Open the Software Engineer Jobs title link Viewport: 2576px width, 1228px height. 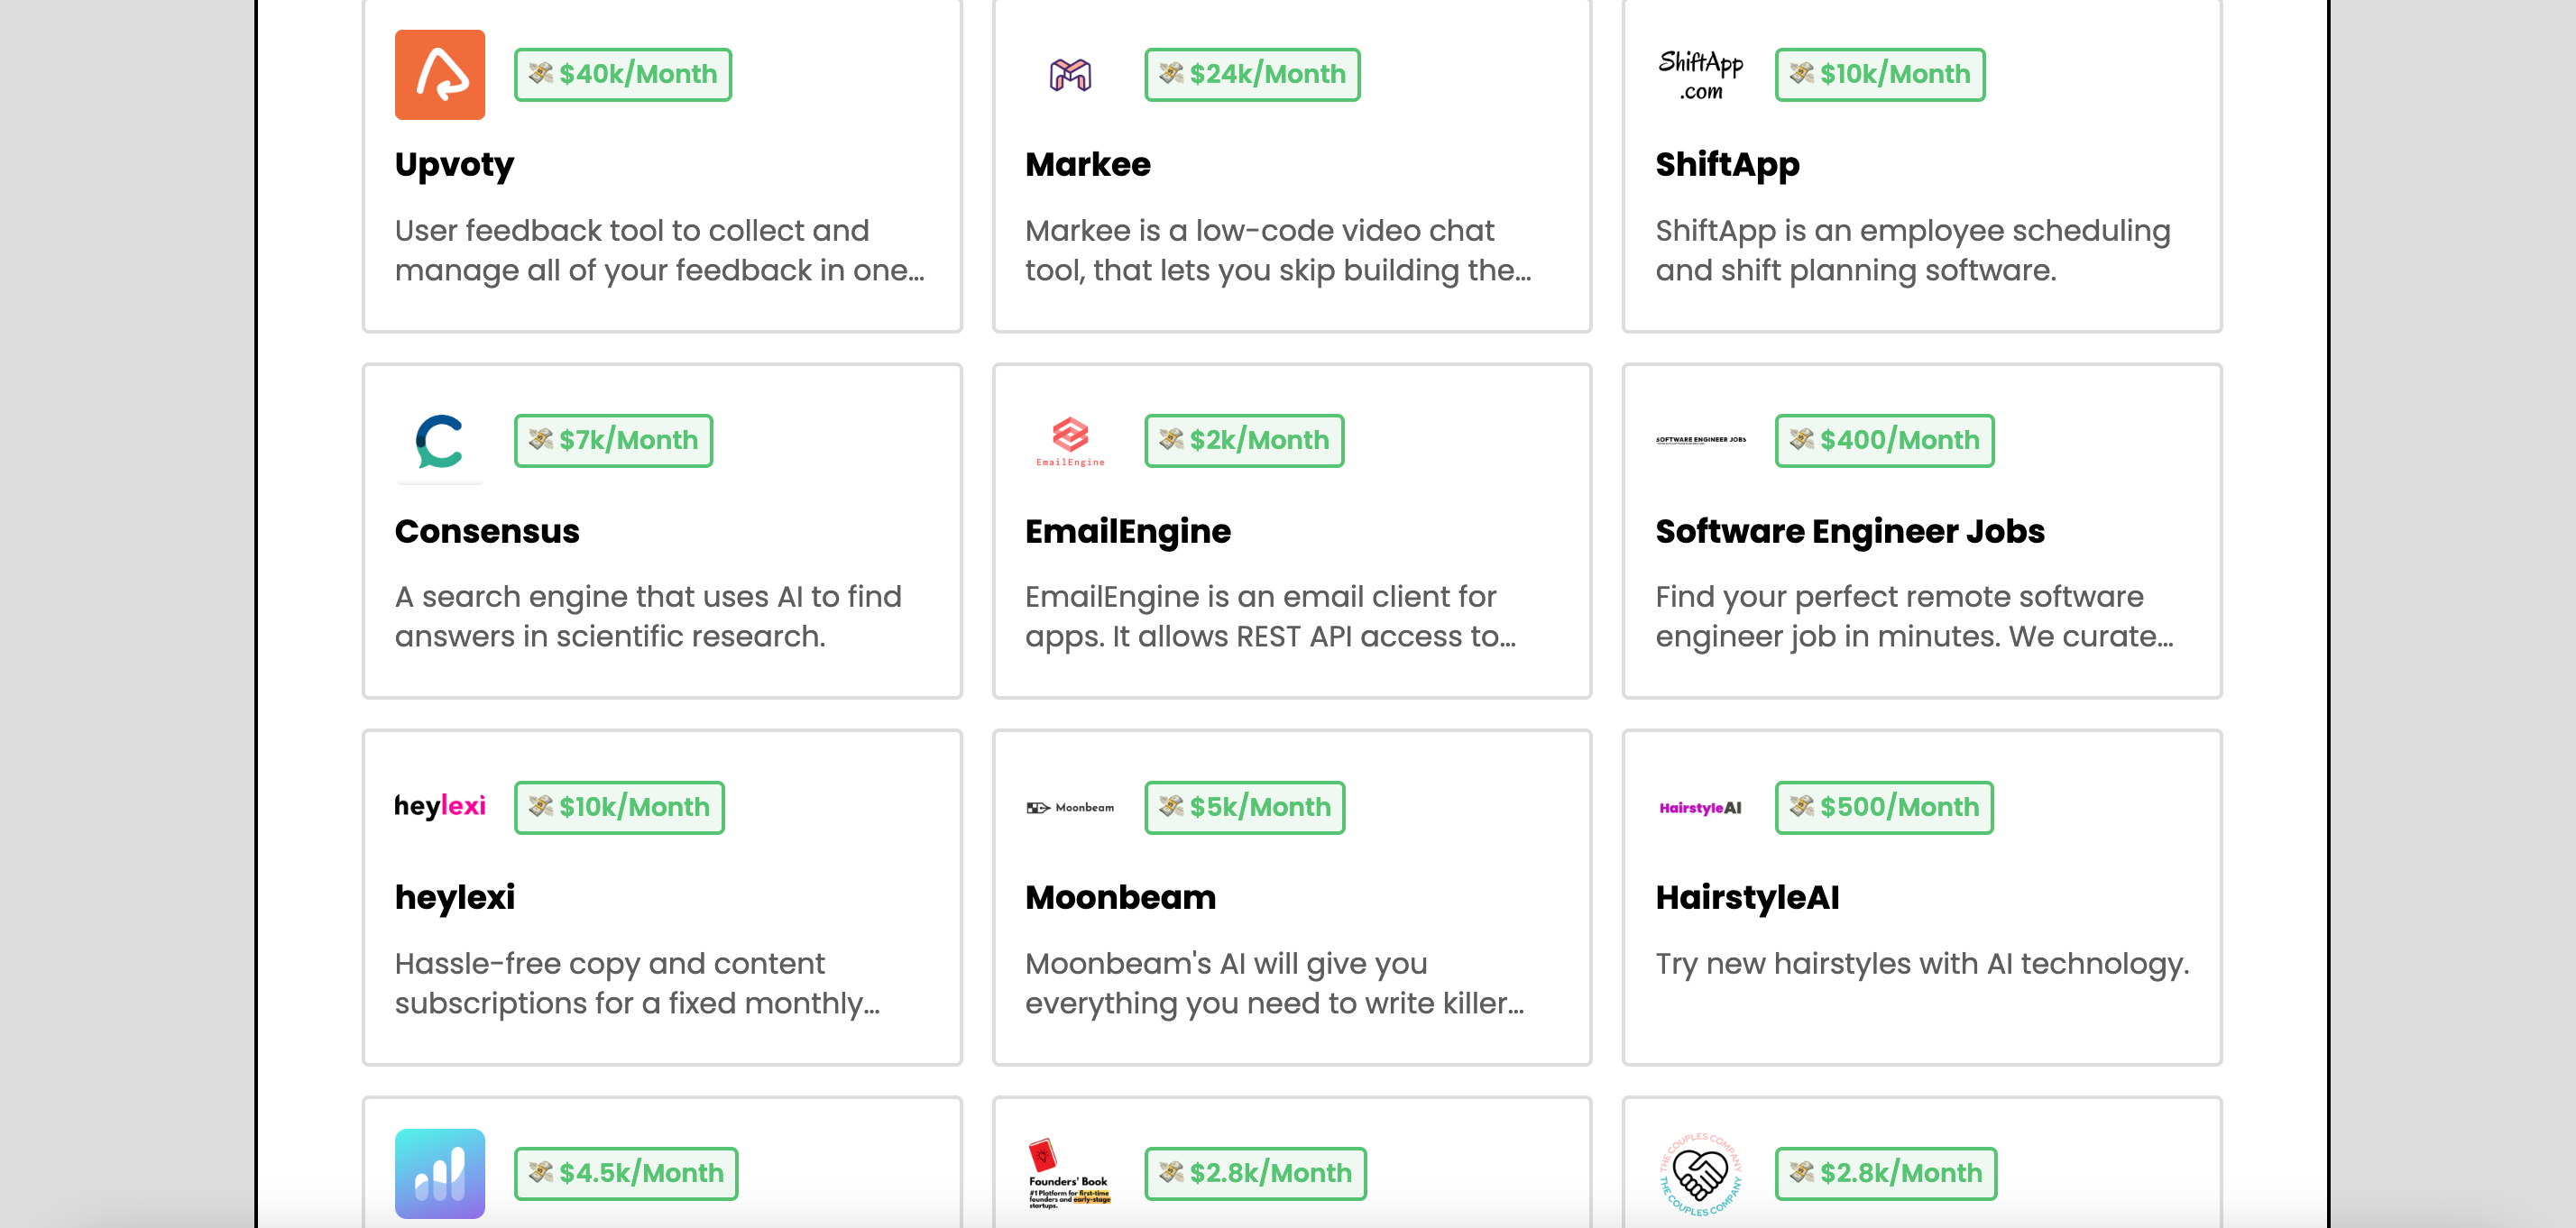[1849, 531]
